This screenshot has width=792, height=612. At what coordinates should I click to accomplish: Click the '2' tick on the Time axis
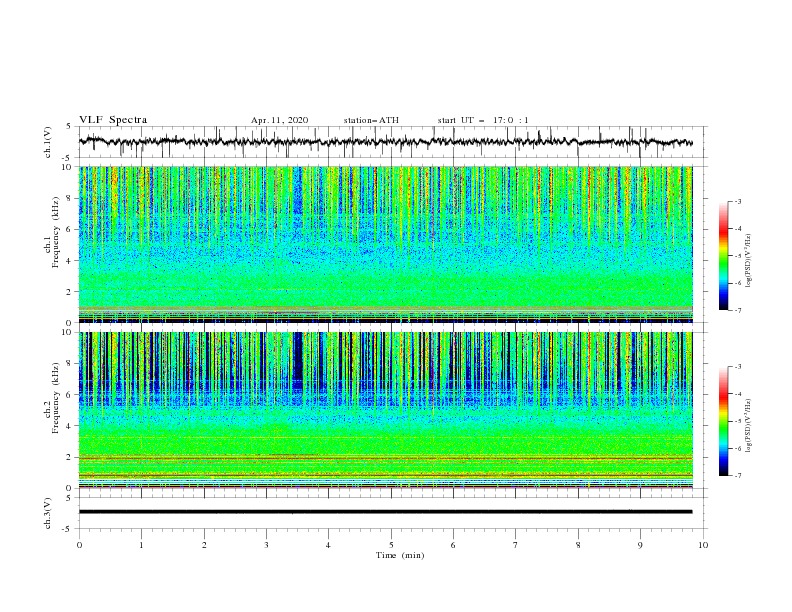click(x=204, y=545)
